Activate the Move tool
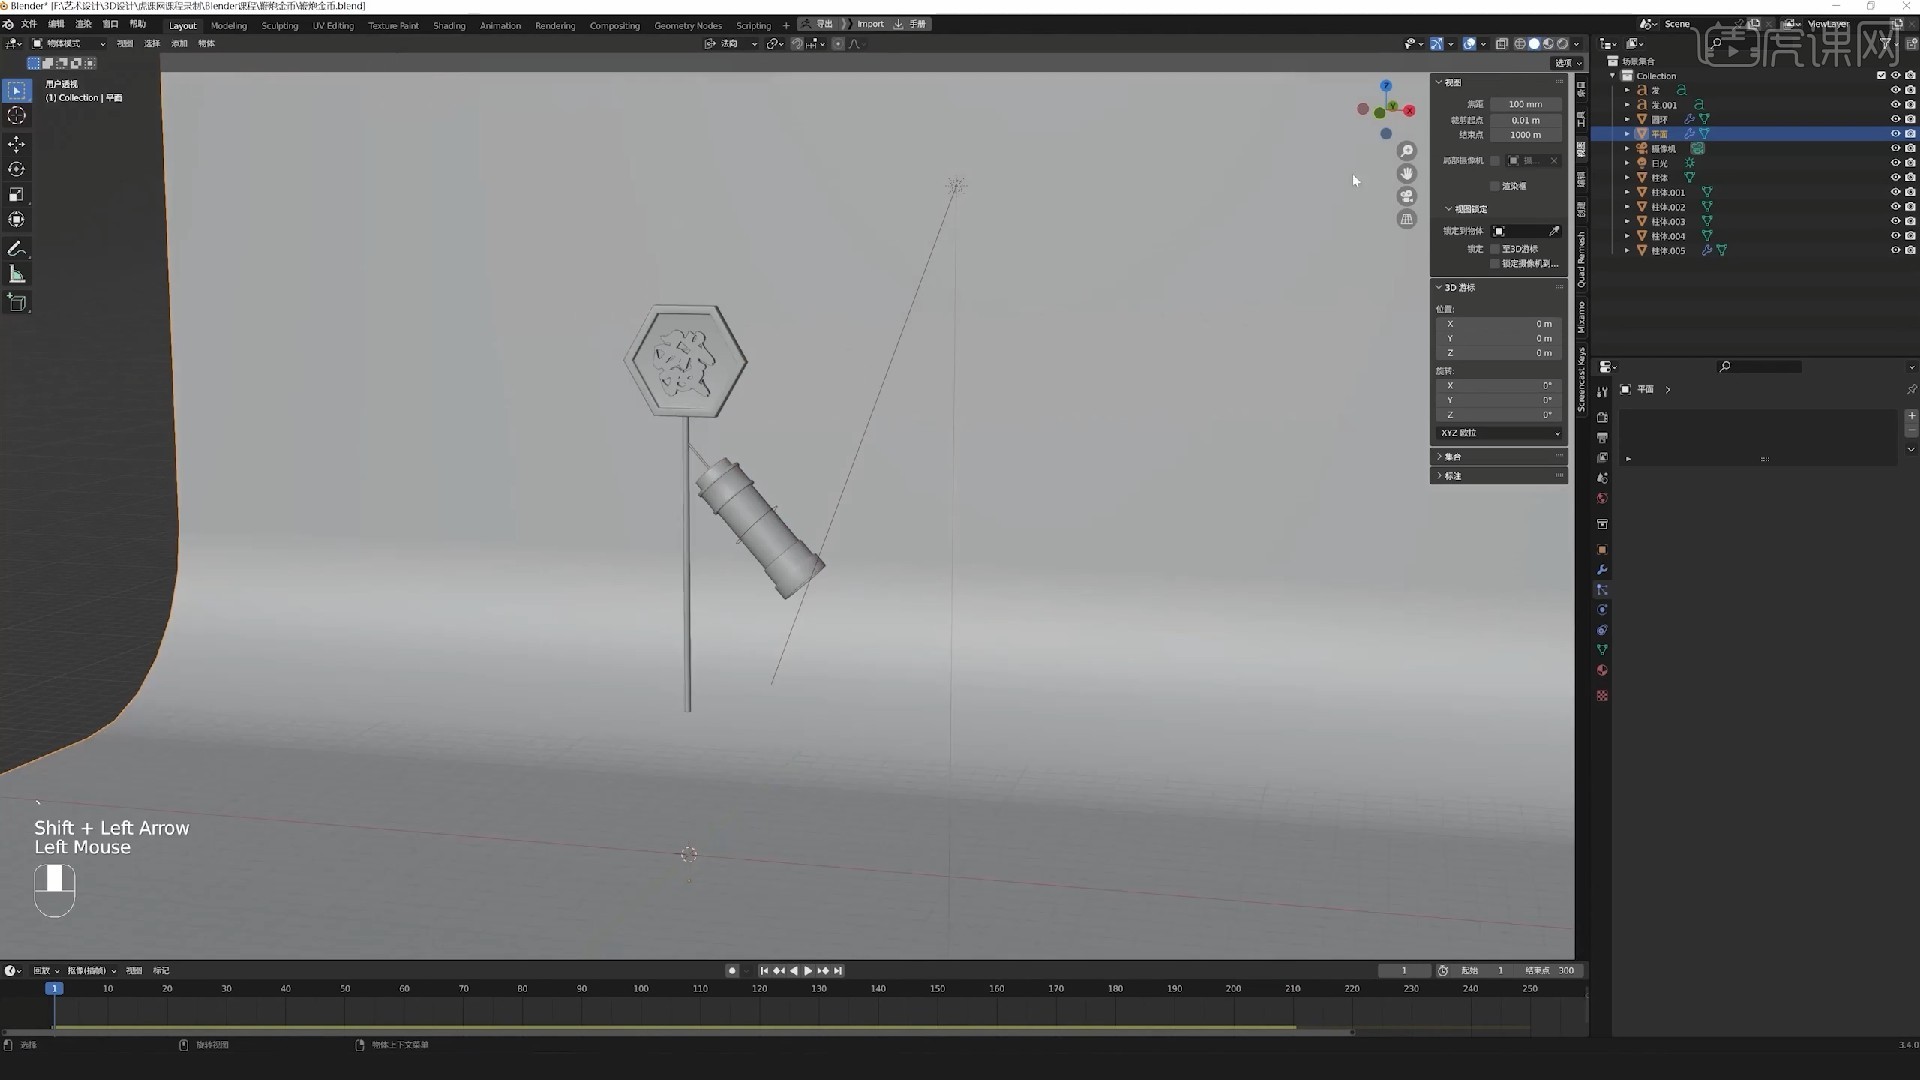This screenshot has height=1080, width=1920. (x=16, y=144)
